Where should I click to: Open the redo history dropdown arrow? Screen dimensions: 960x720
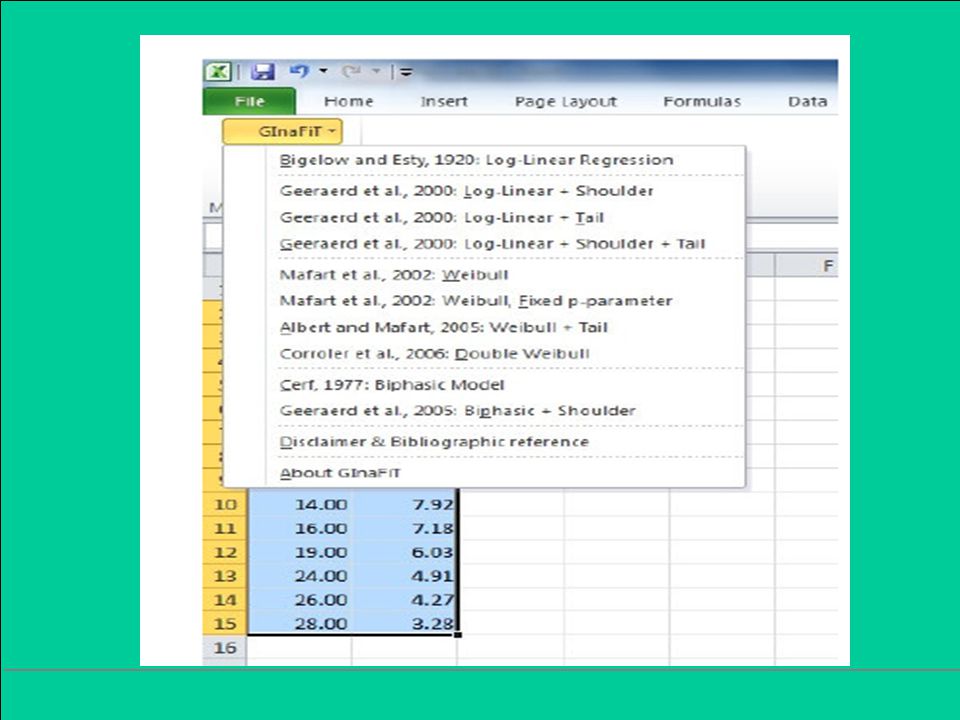point(377,71)
